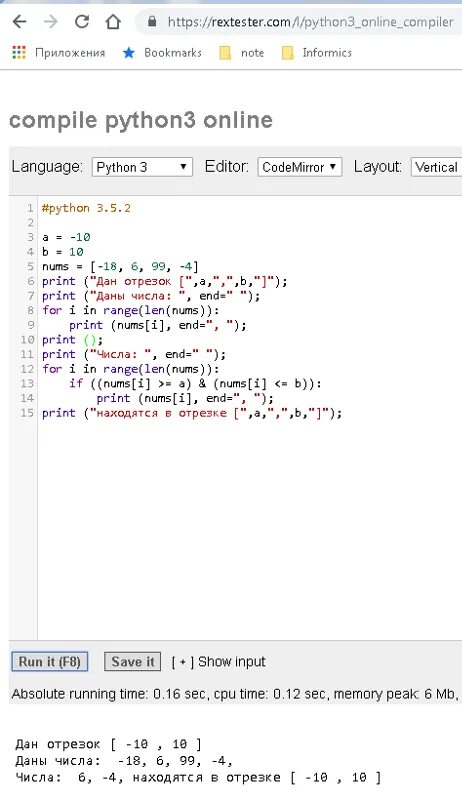
Task: Click code line 'nums = [-18, 6, 99, -4]'
Action: [120, 266]
